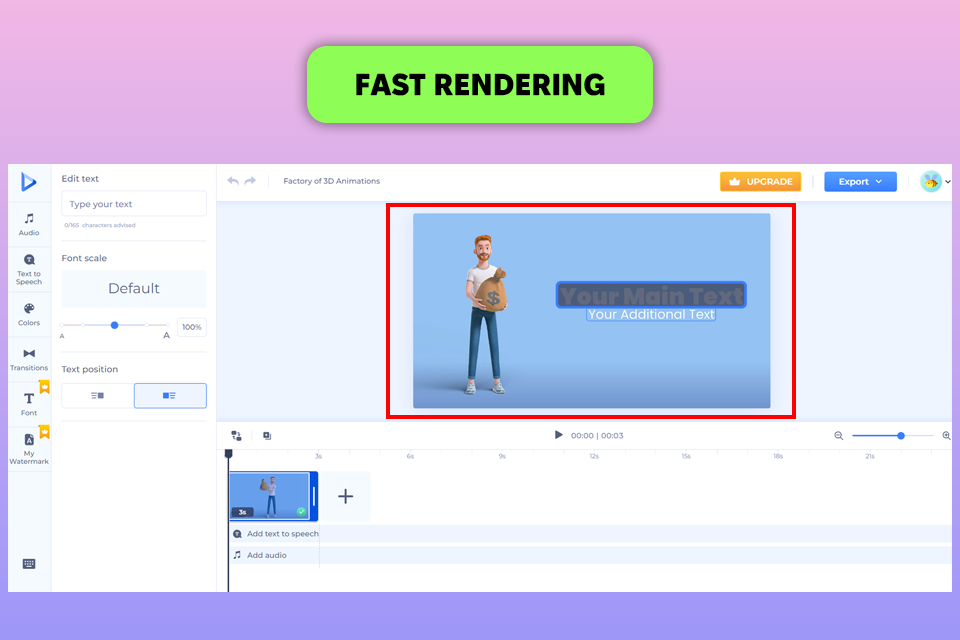Click Add text to speech
Screen dimensions: 960x640
click(283, 534)
